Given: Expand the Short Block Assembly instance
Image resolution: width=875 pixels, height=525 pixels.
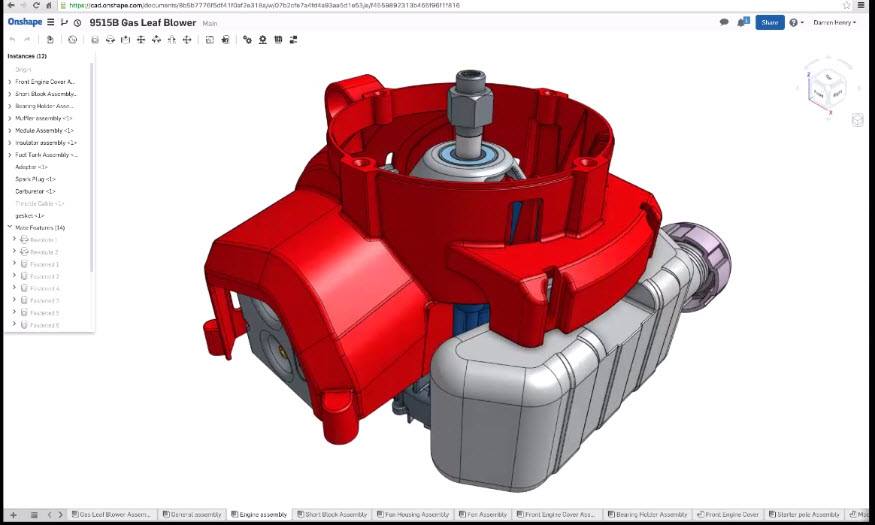Looking at the screenshot, I should (9, 94).
